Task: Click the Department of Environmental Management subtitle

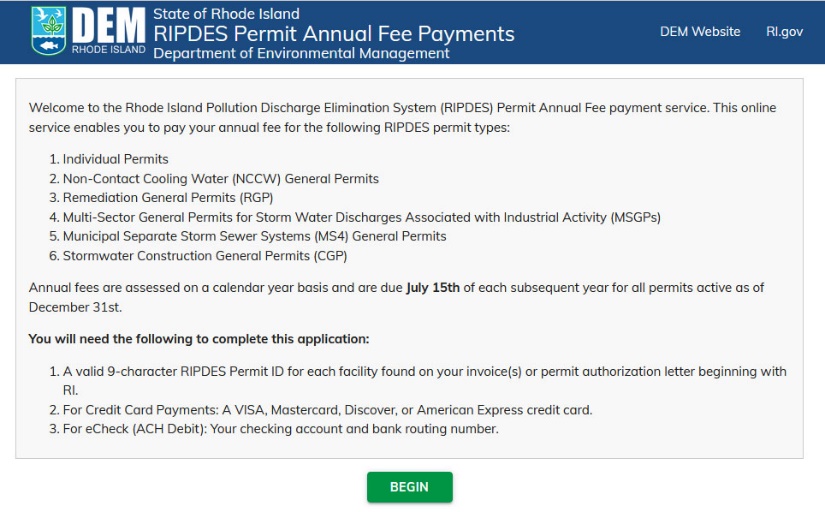Action: click(x=301, y=53)
